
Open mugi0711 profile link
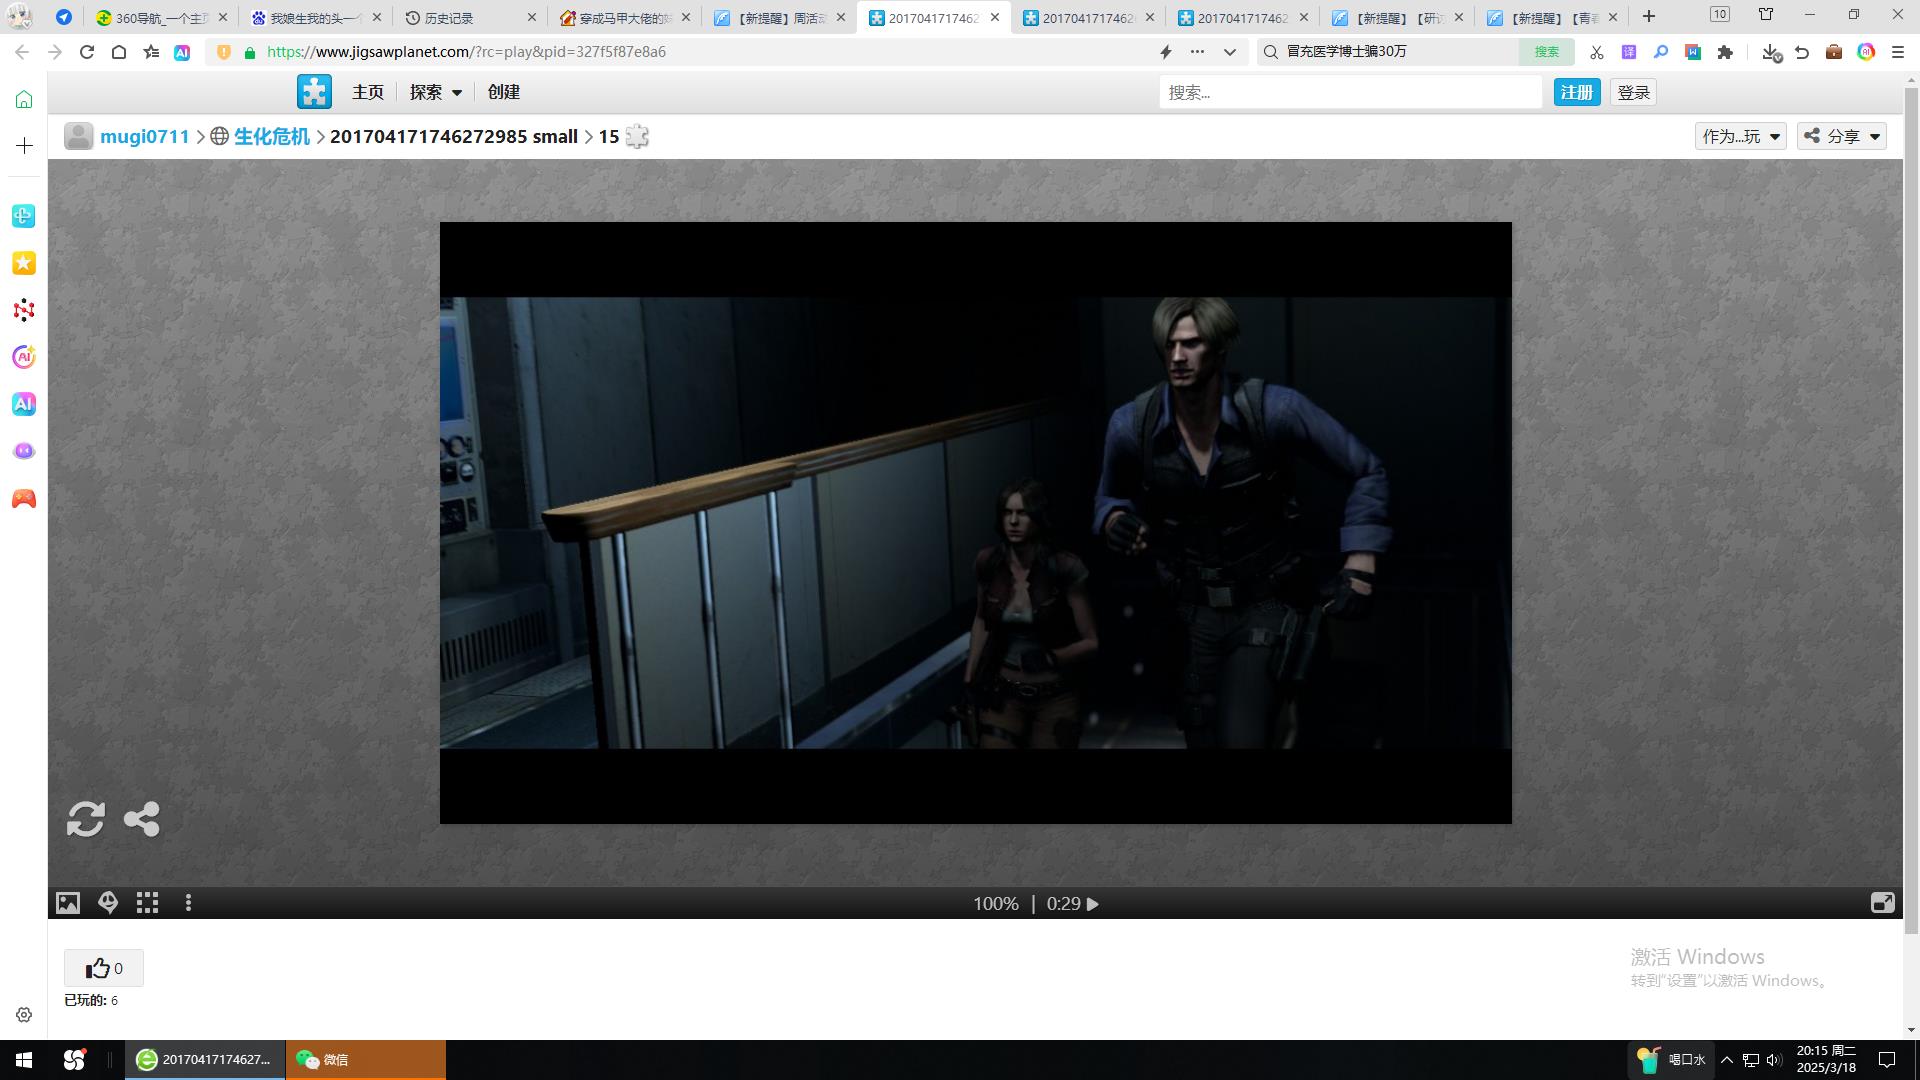coord(145,137)
